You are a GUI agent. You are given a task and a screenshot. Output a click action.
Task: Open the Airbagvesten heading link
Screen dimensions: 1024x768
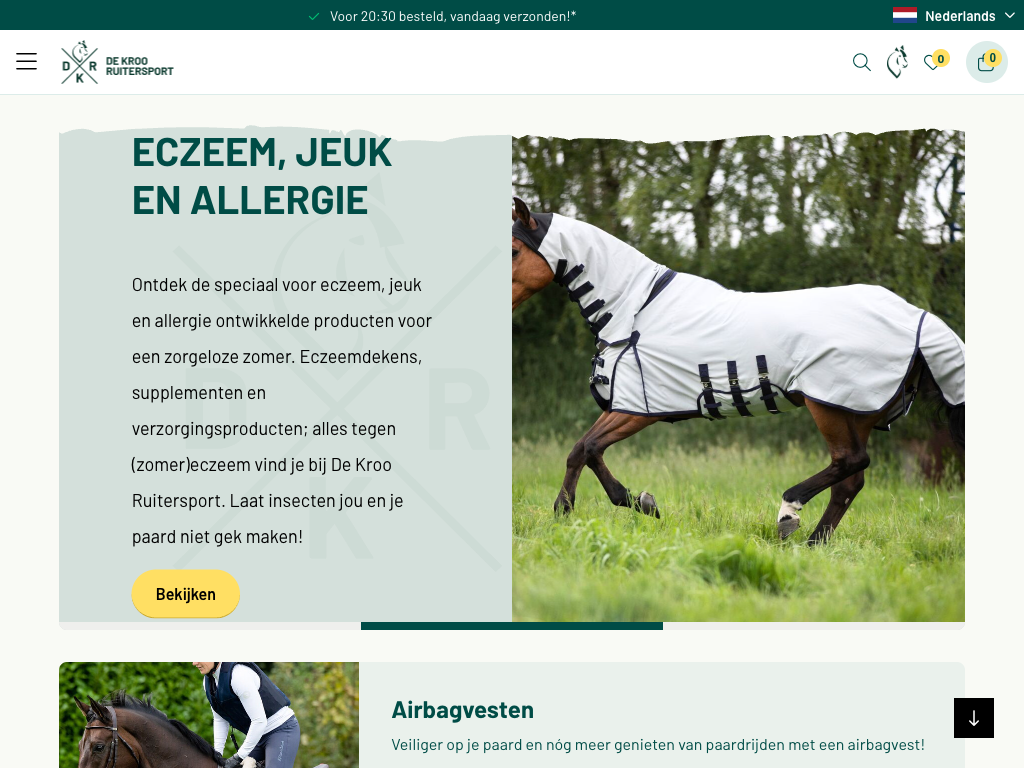click(x=462, y=709)
